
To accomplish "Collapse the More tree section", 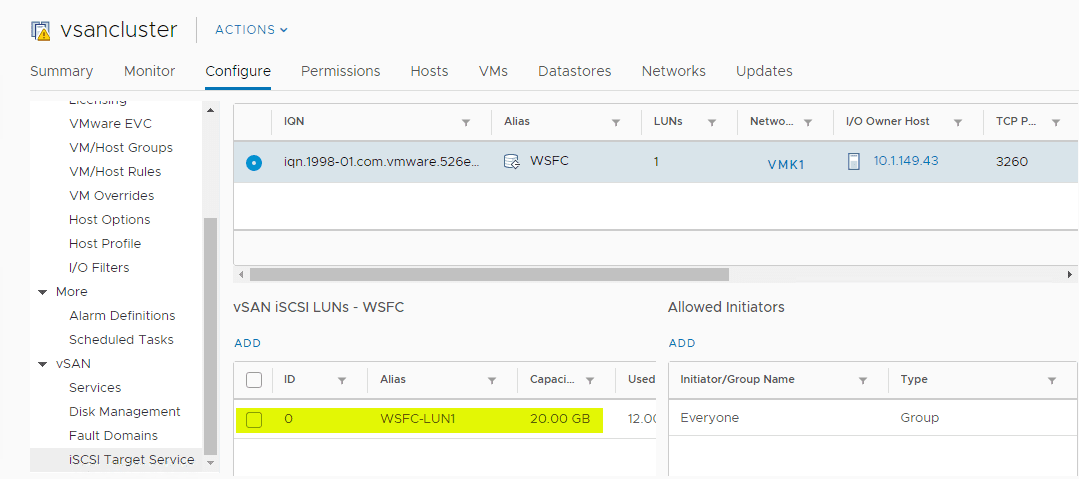I will coord(43,292).
